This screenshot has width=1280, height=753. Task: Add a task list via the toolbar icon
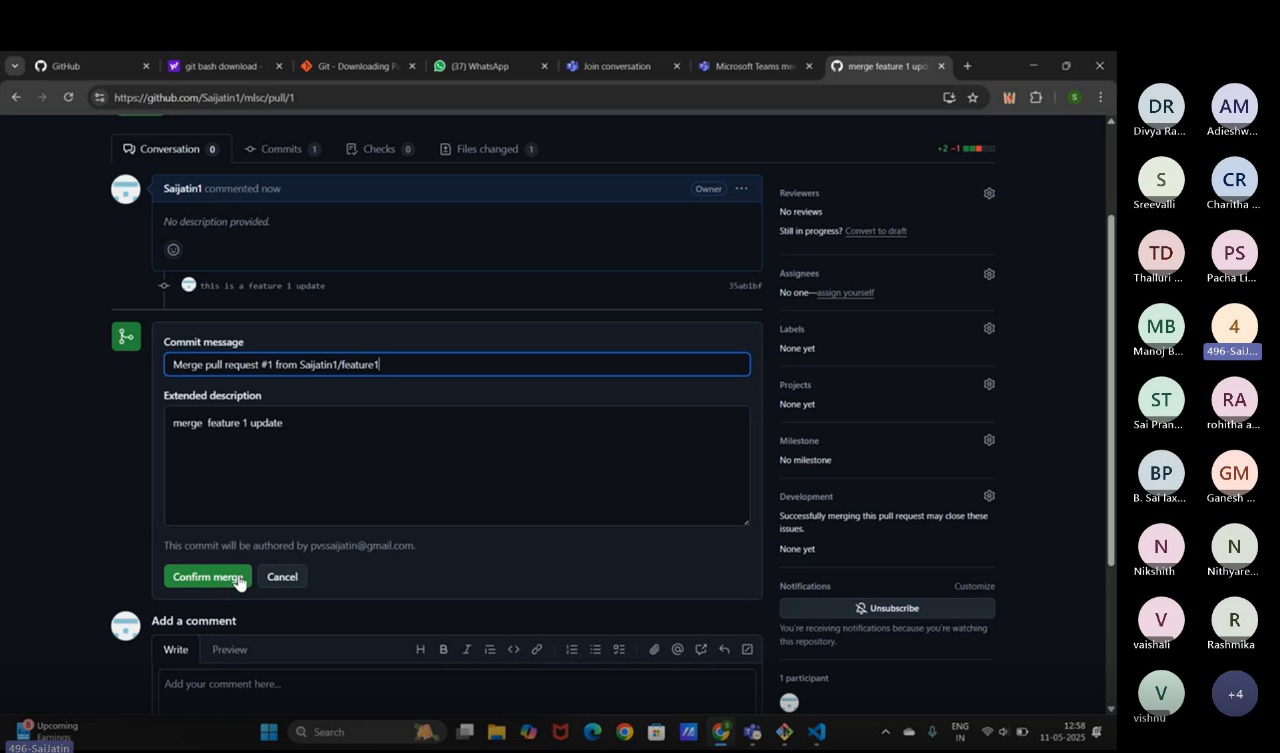coord(619,649)
